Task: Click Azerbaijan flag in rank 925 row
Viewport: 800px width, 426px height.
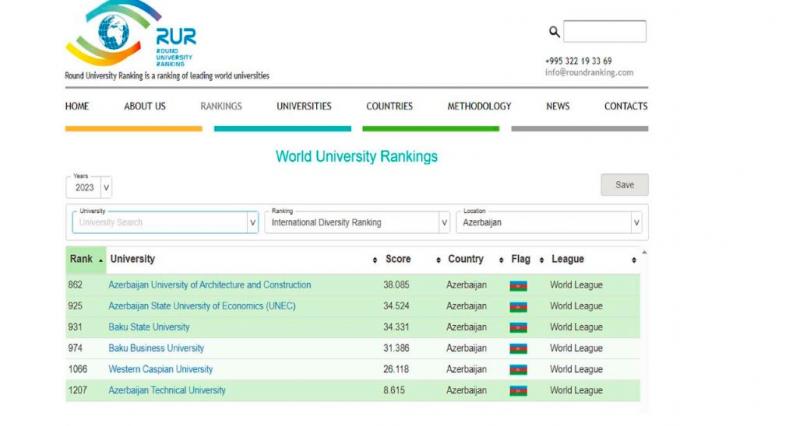Action: [518, 307]
